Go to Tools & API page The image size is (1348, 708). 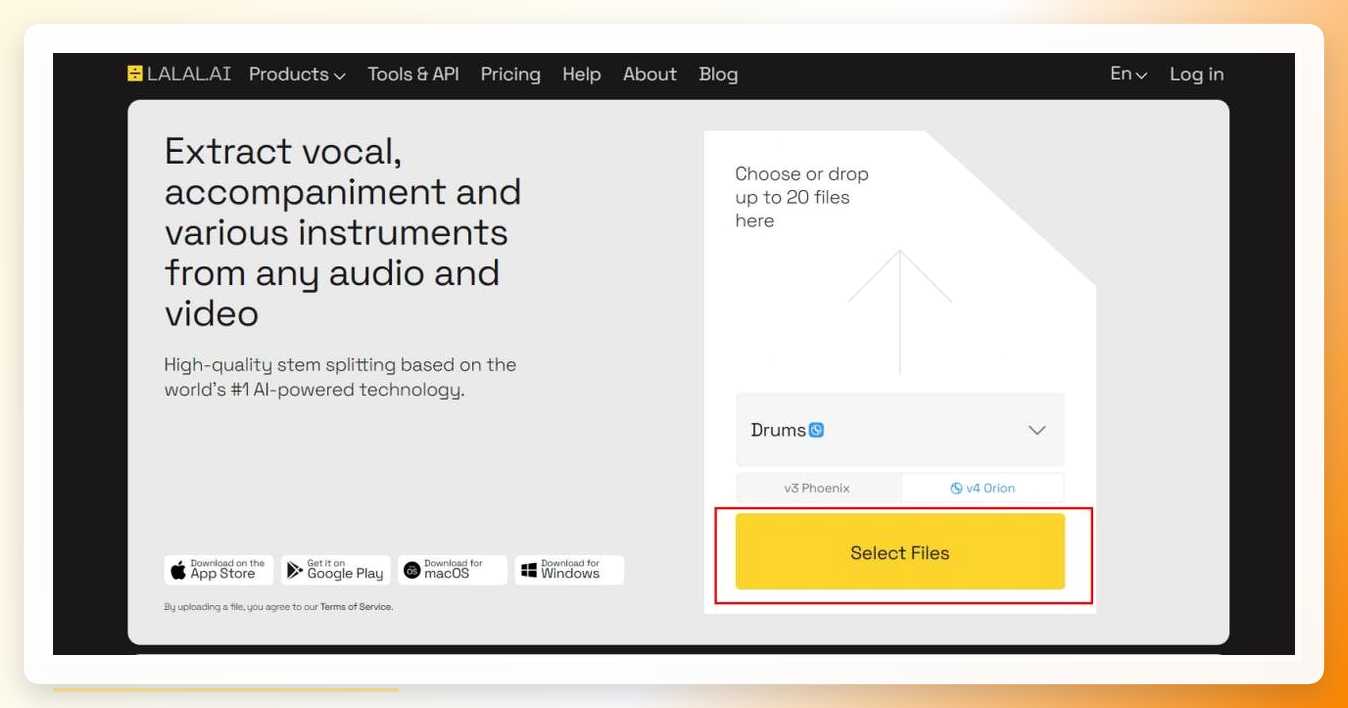[x=413, y=74]
